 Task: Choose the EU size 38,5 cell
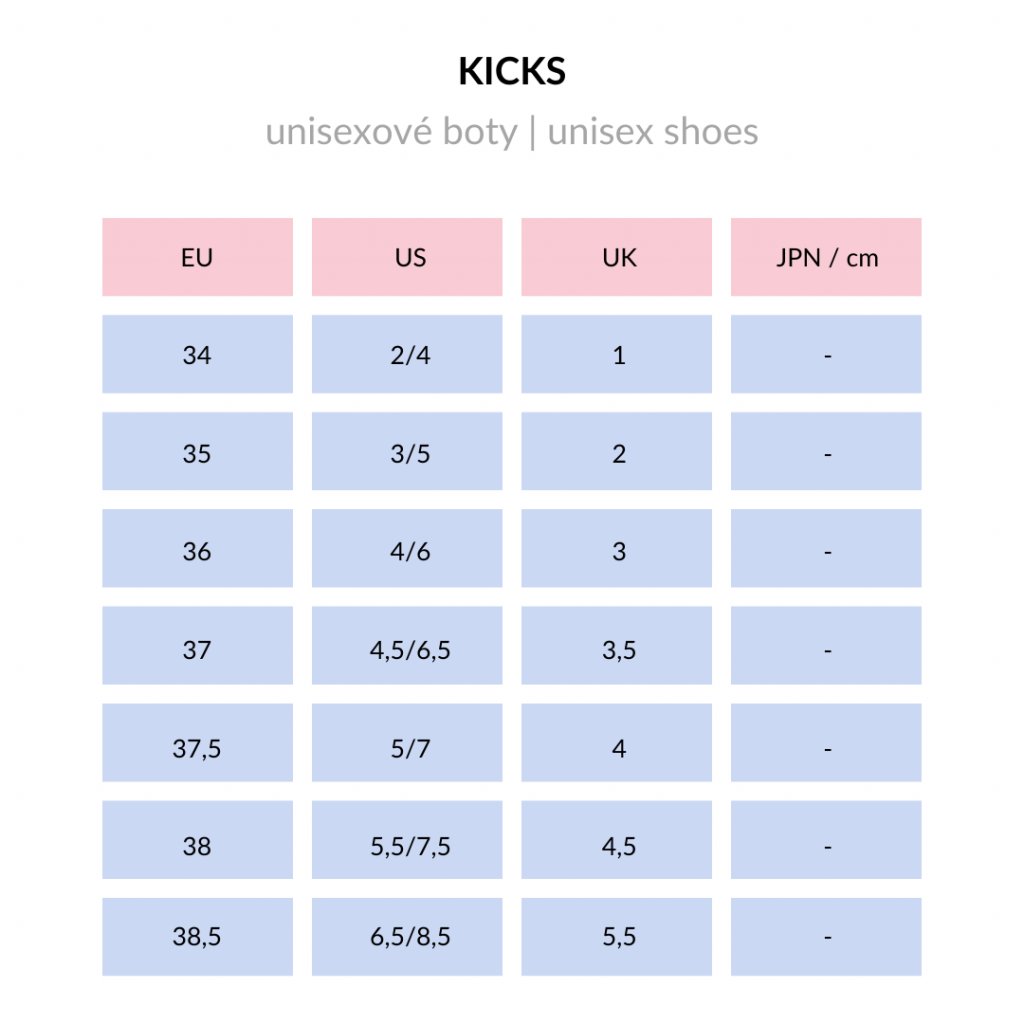tap(197, 938)
